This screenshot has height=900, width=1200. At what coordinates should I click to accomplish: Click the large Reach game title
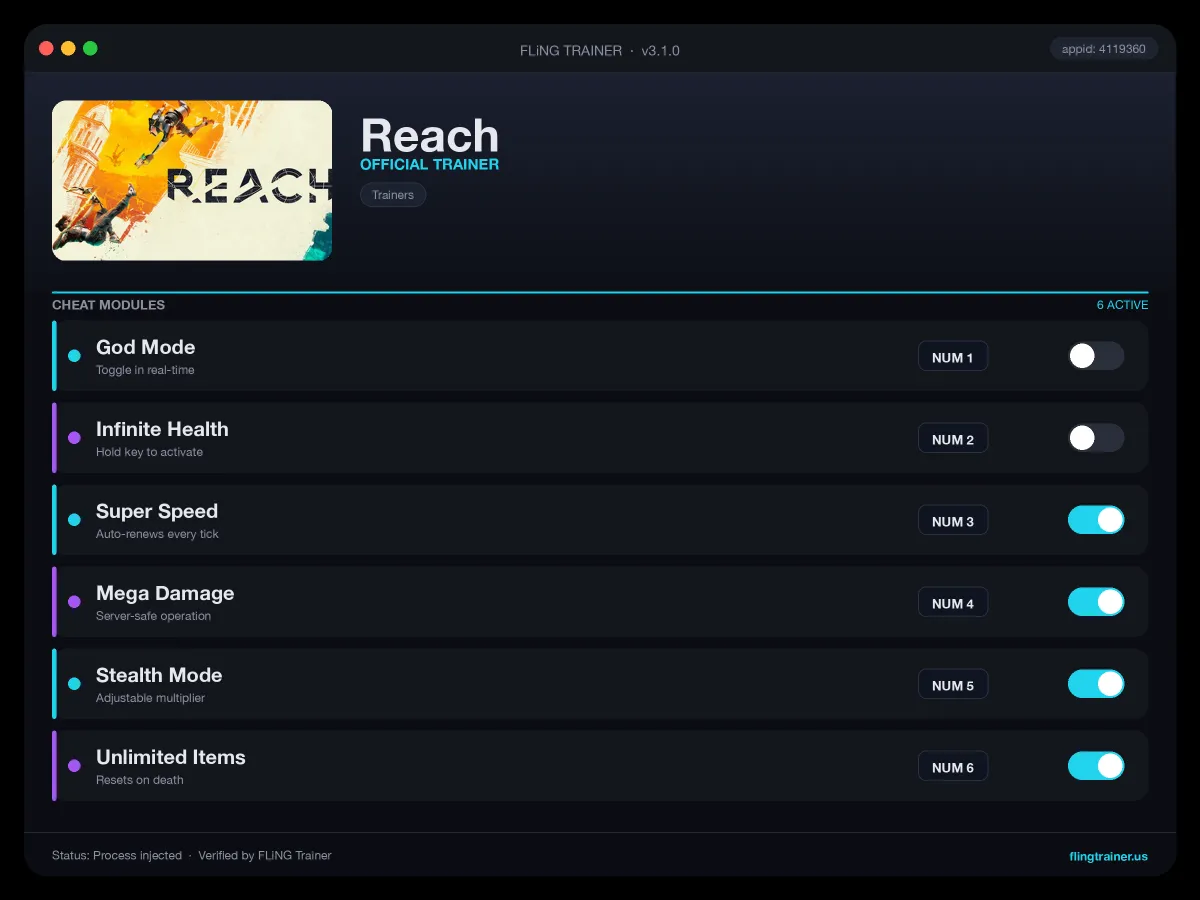429,135
